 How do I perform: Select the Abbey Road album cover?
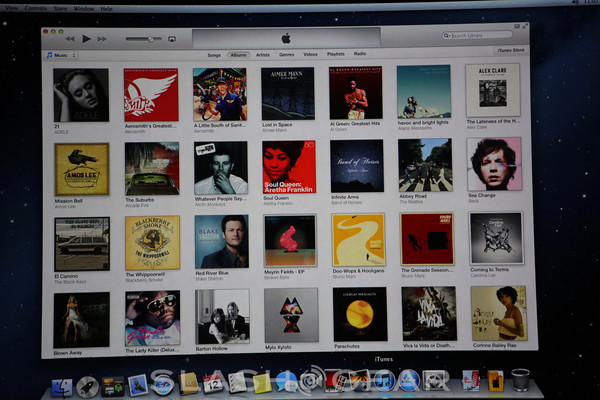[425, 165]
